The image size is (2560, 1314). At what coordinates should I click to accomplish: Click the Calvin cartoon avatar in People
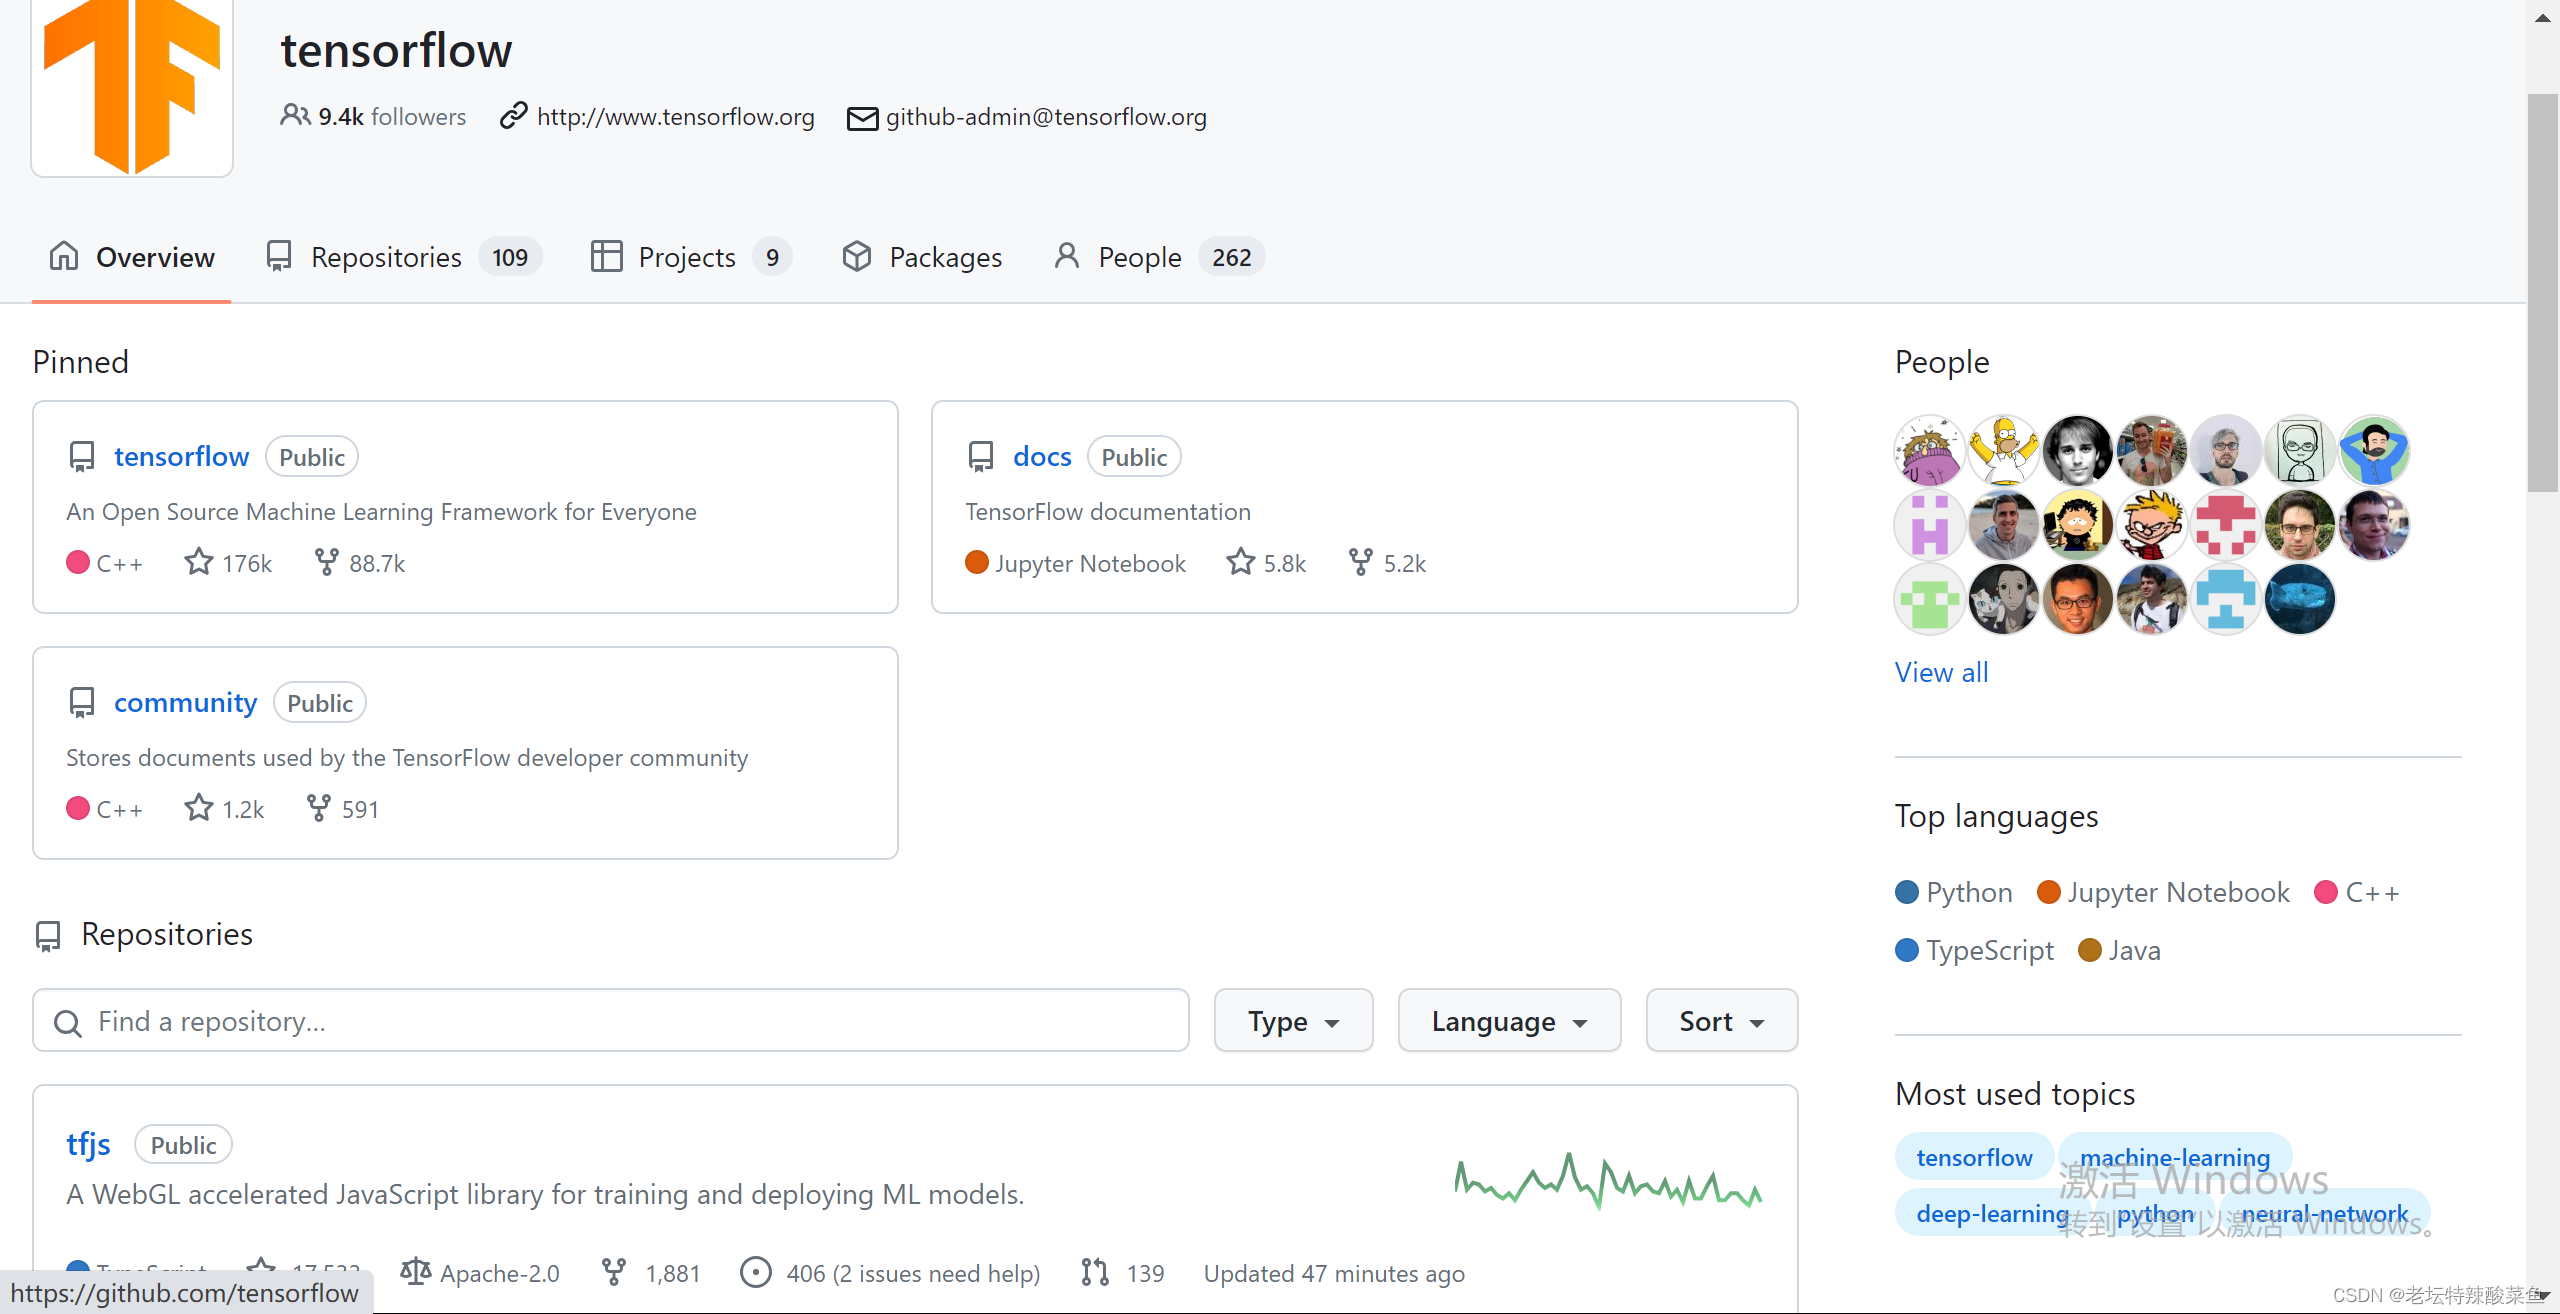[2151, 524]
